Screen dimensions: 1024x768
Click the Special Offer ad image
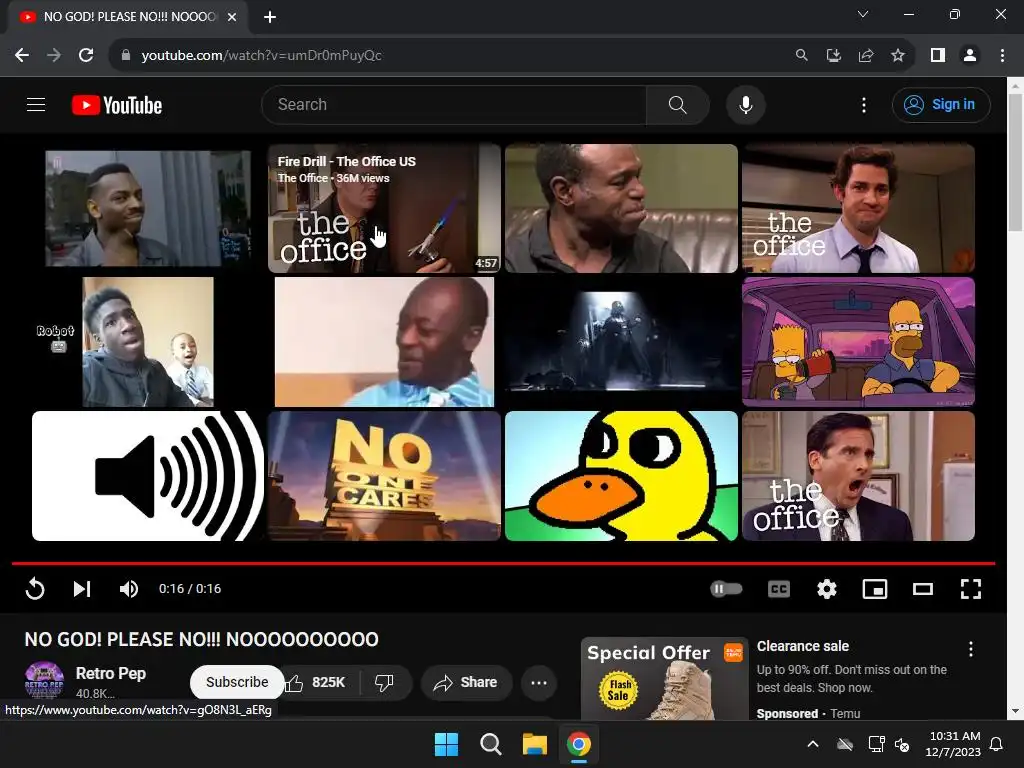(x=664, y=679)
